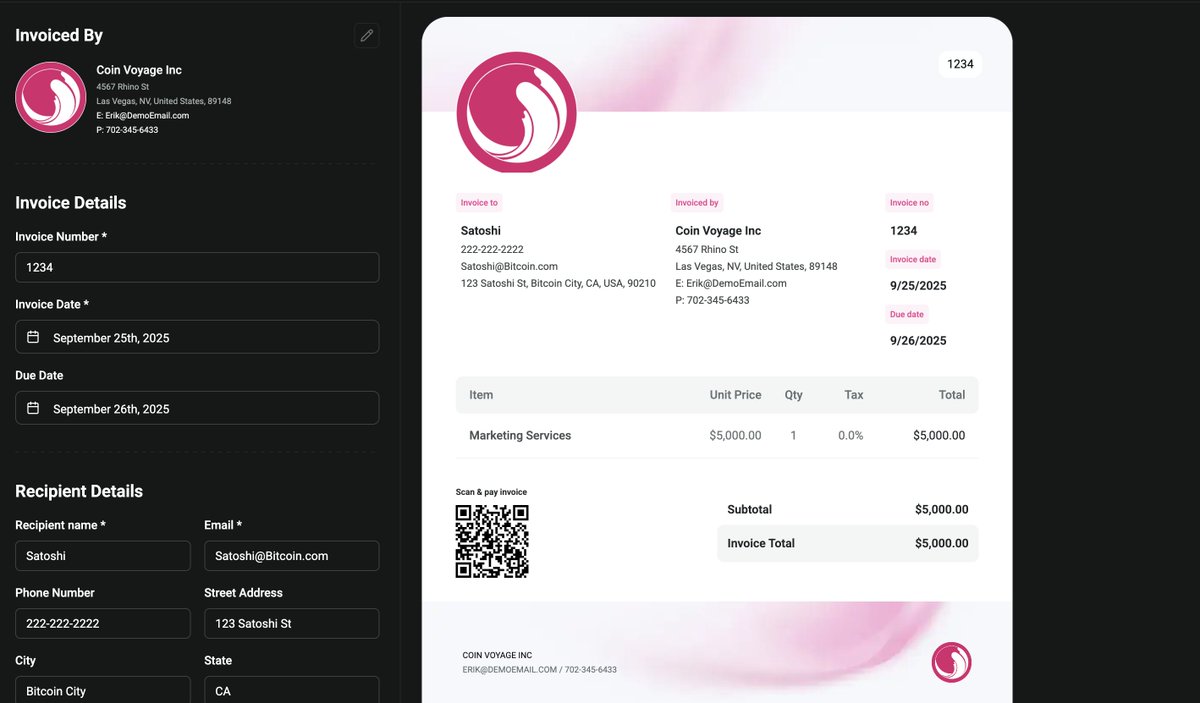The image size is (1200, 703).
Task: Select the Phone Number field 222-222-2222
Action: [102, 623]
